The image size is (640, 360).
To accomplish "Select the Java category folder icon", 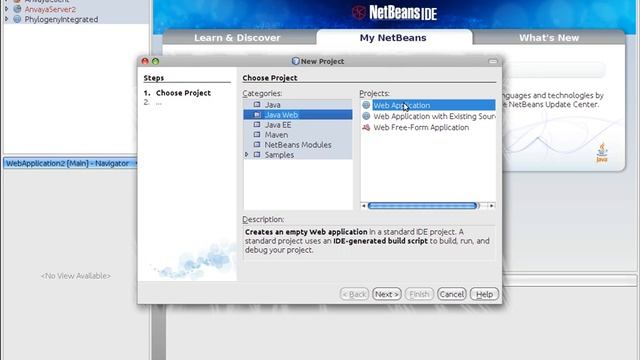I will (257, 105).
